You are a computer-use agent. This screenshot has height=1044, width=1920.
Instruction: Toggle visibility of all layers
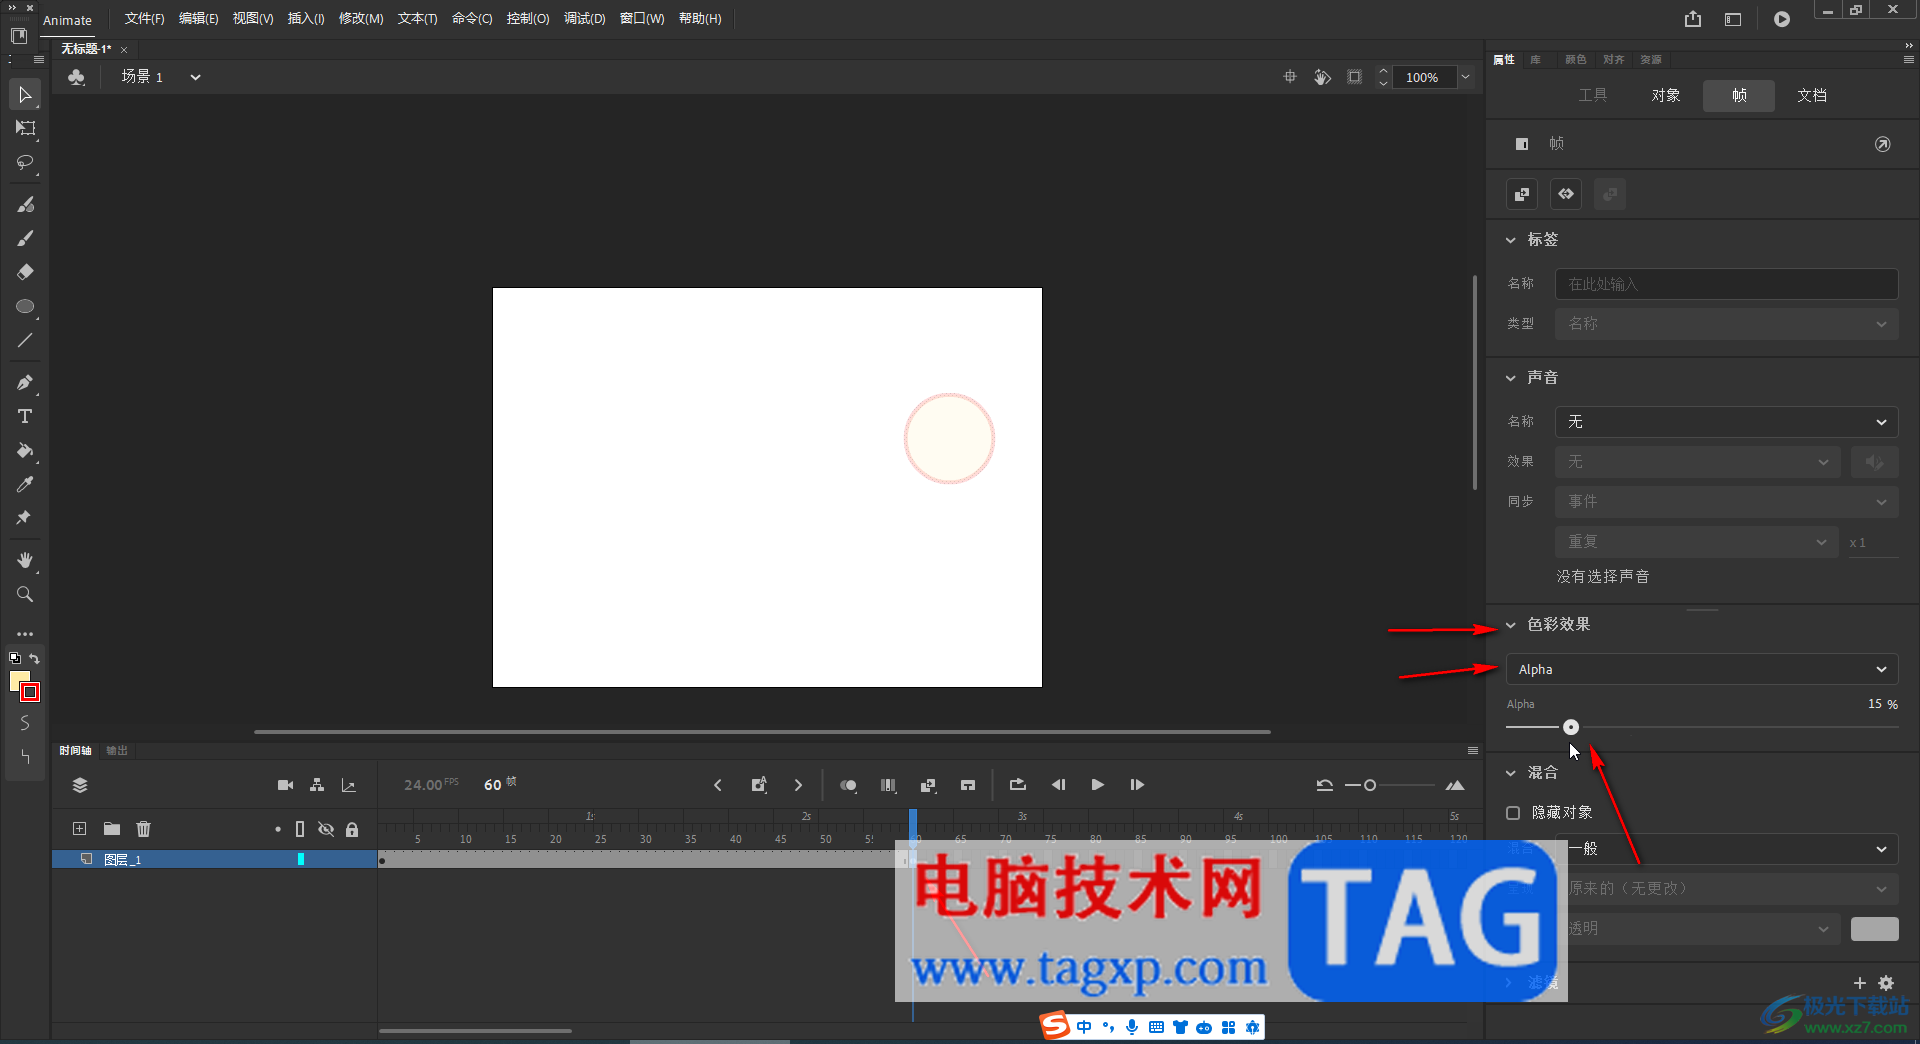326,829
